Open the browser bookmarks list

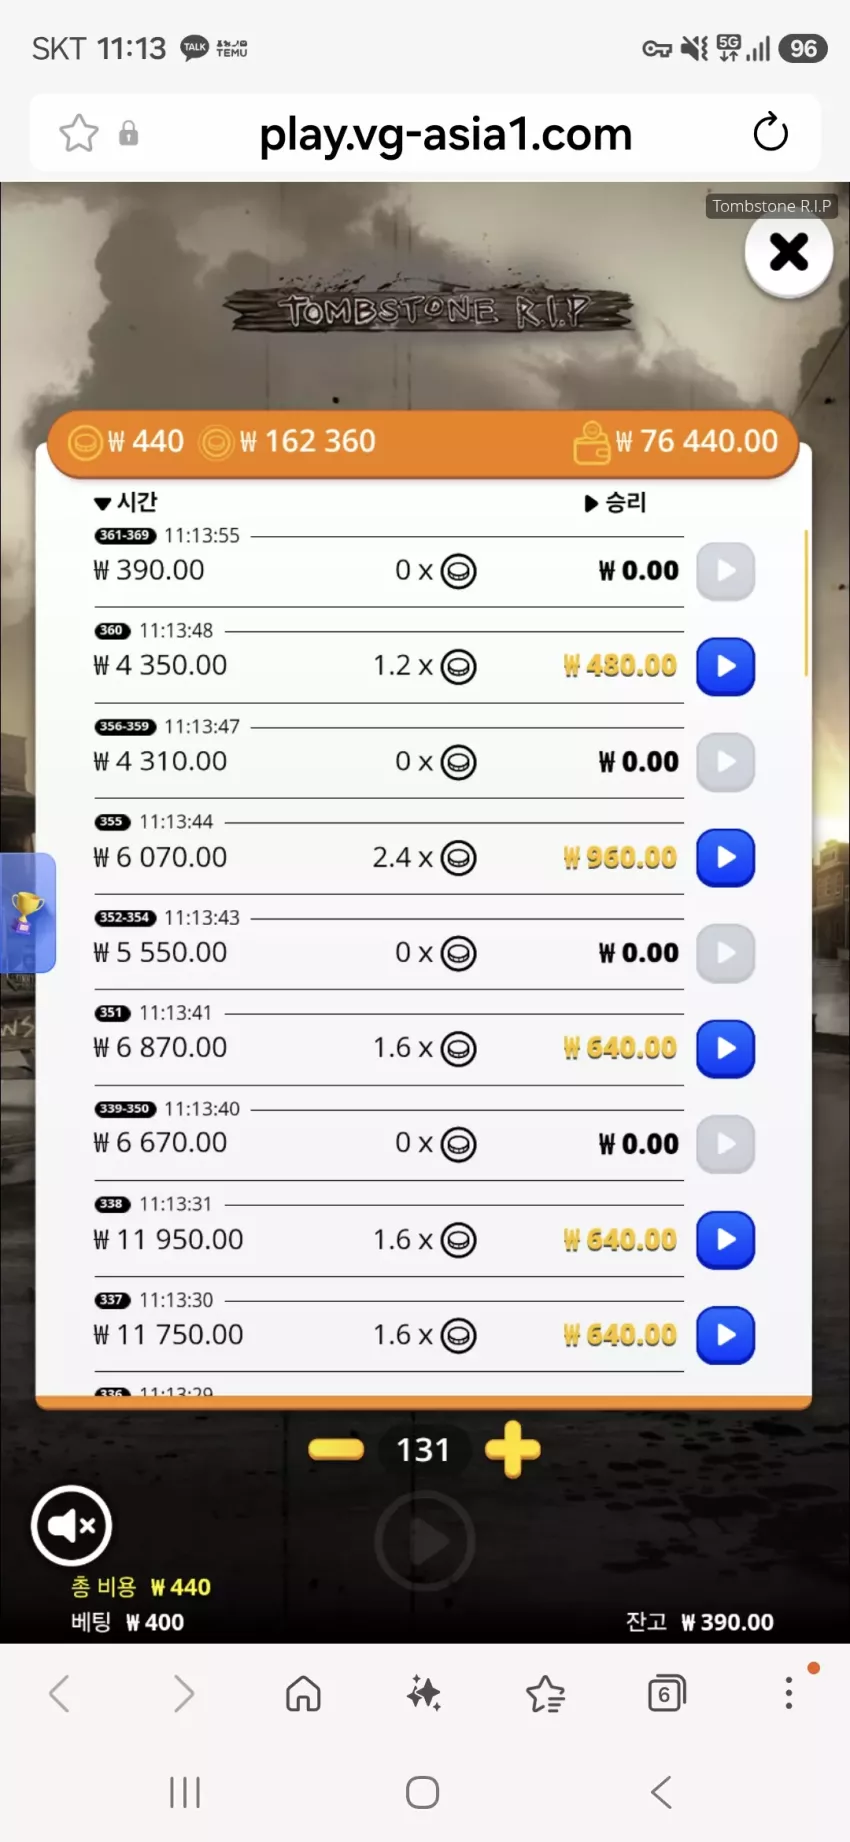point(546,1693)
